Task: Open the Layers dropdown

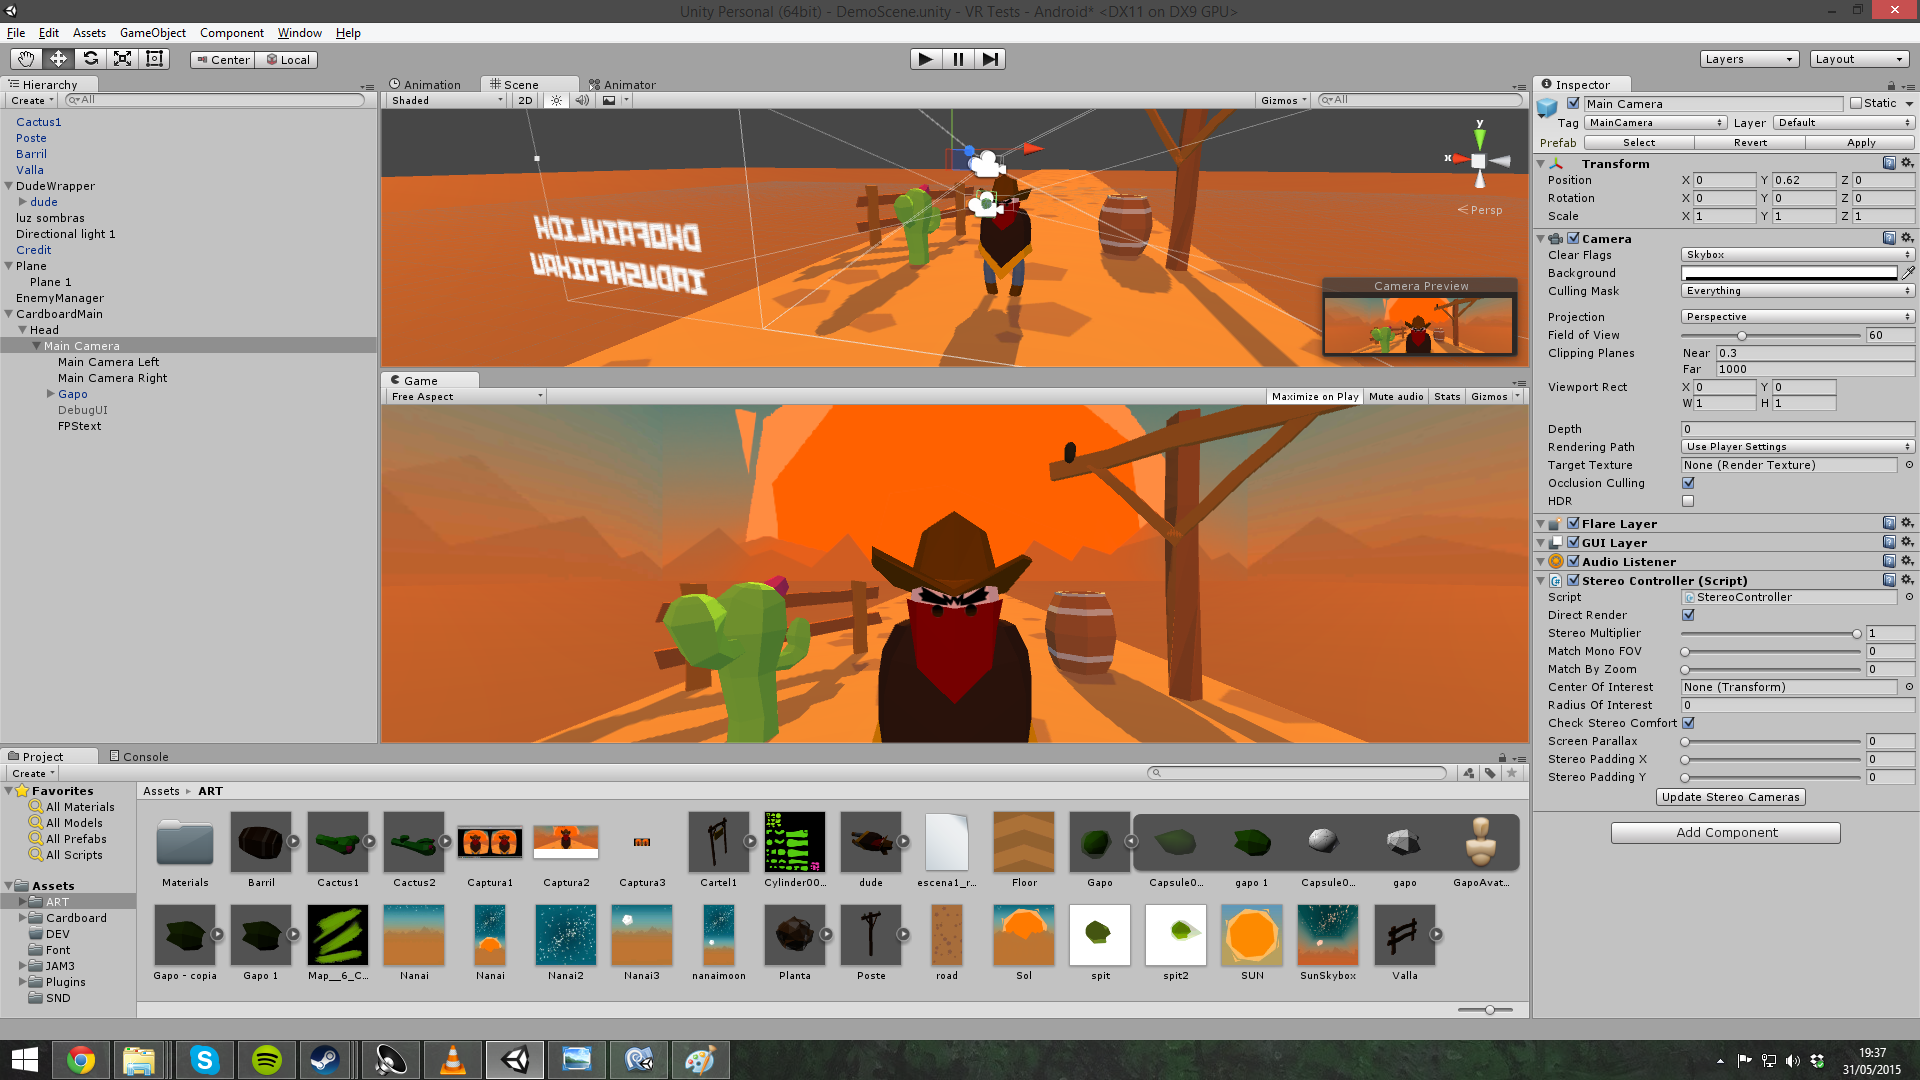Action: (x=1749, y=59)
